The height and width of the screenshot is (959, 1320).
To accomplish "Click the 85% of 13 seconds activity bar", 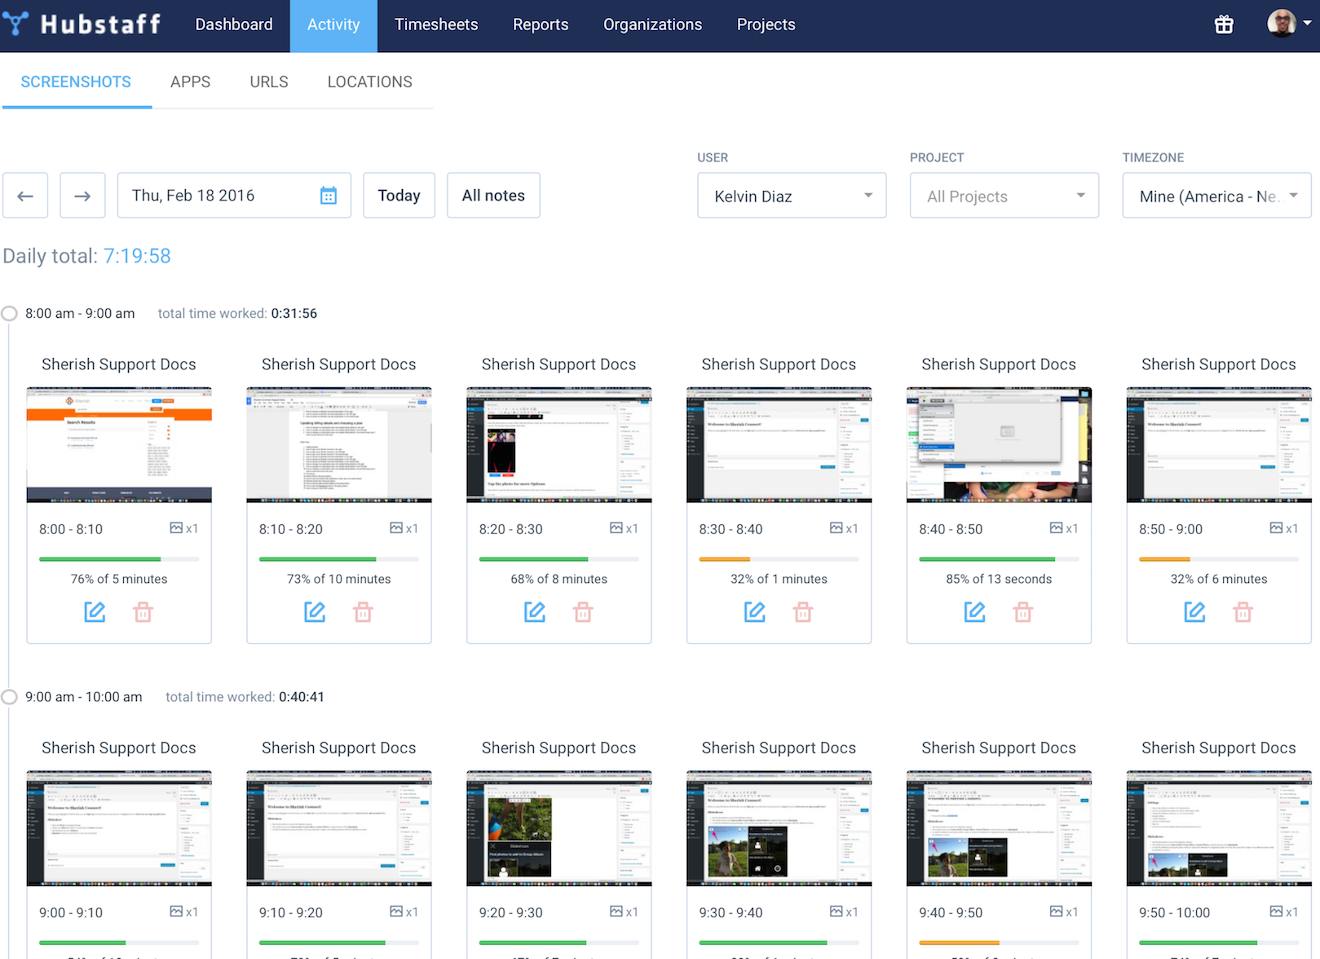I will click(x=999, y=559).
